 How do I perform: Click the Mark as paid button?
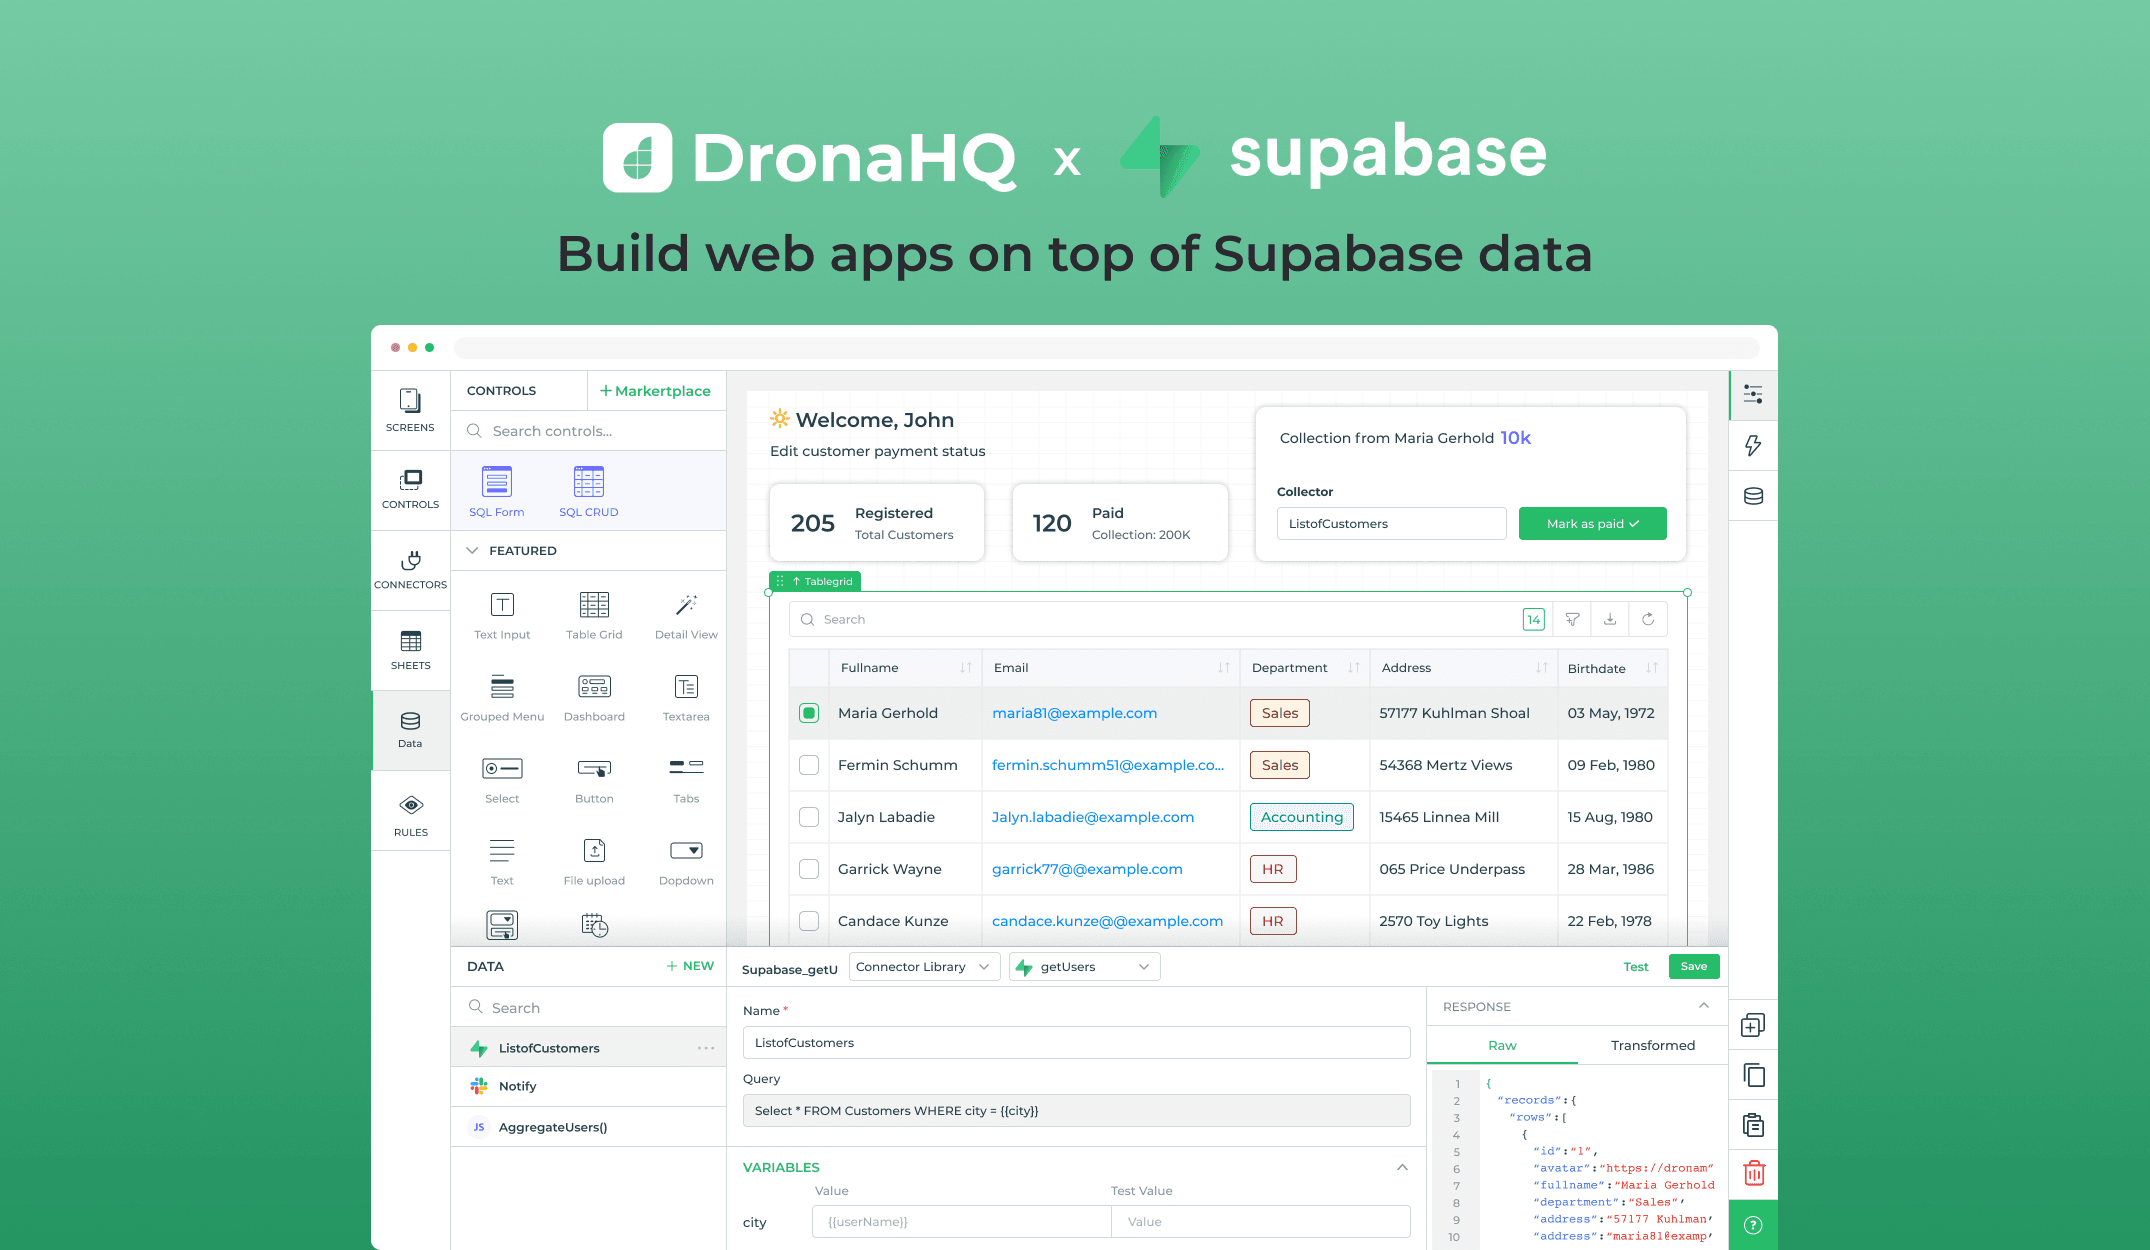1592,524
